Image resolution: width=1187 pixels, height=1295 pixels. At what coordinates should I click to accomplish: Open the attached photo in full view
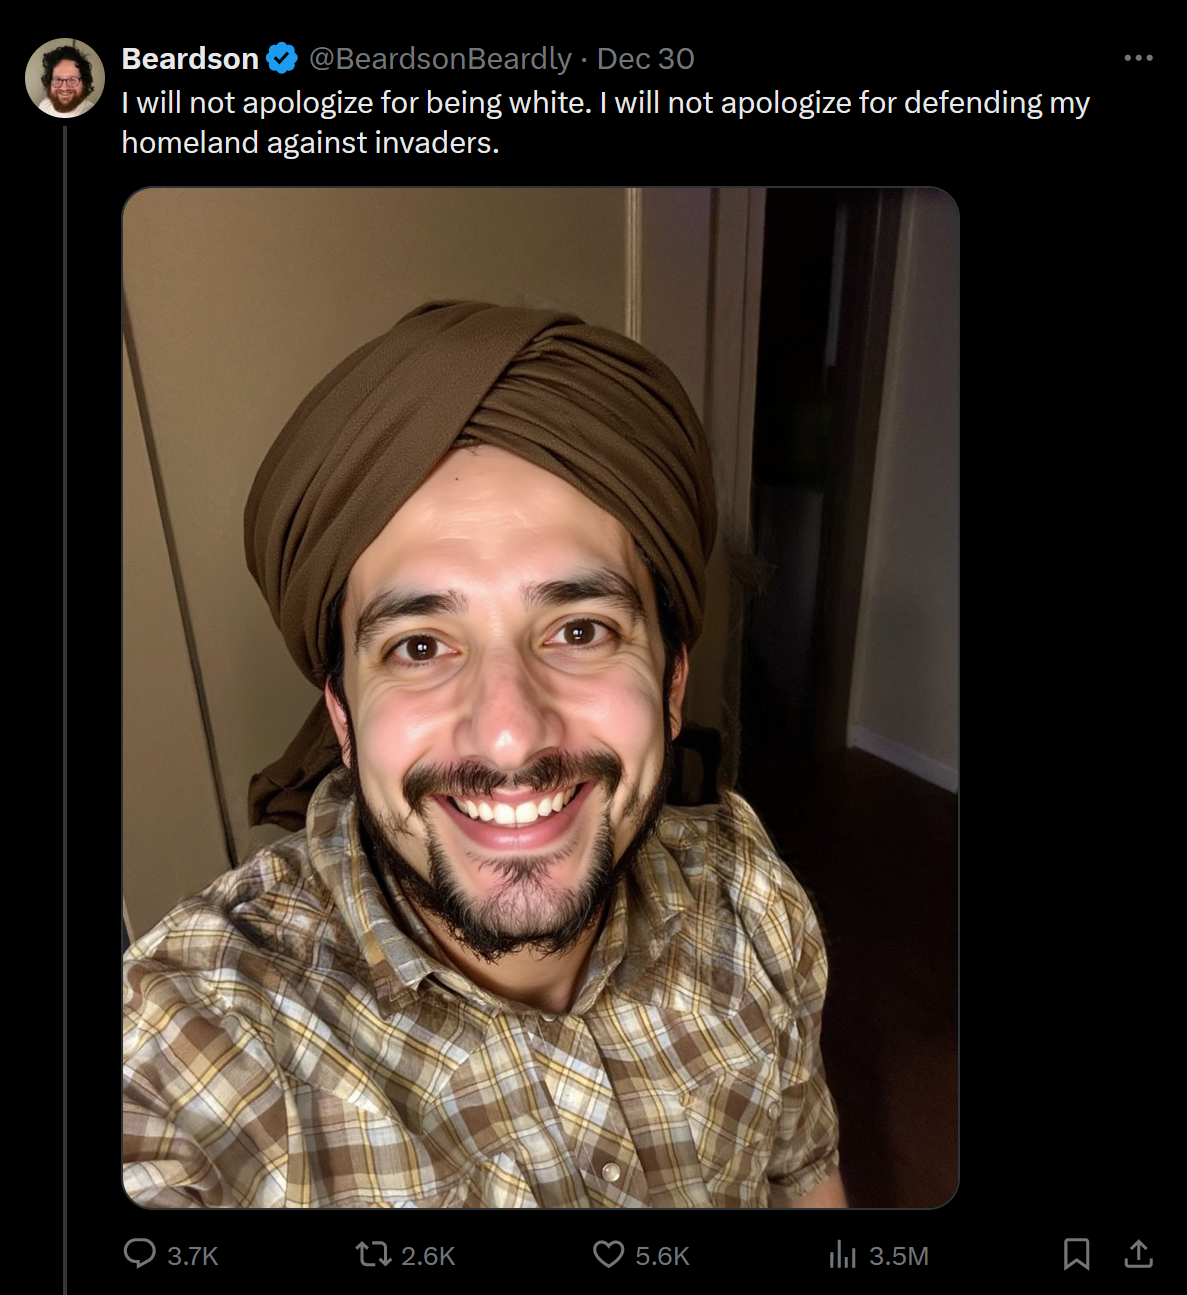(540, 697)
